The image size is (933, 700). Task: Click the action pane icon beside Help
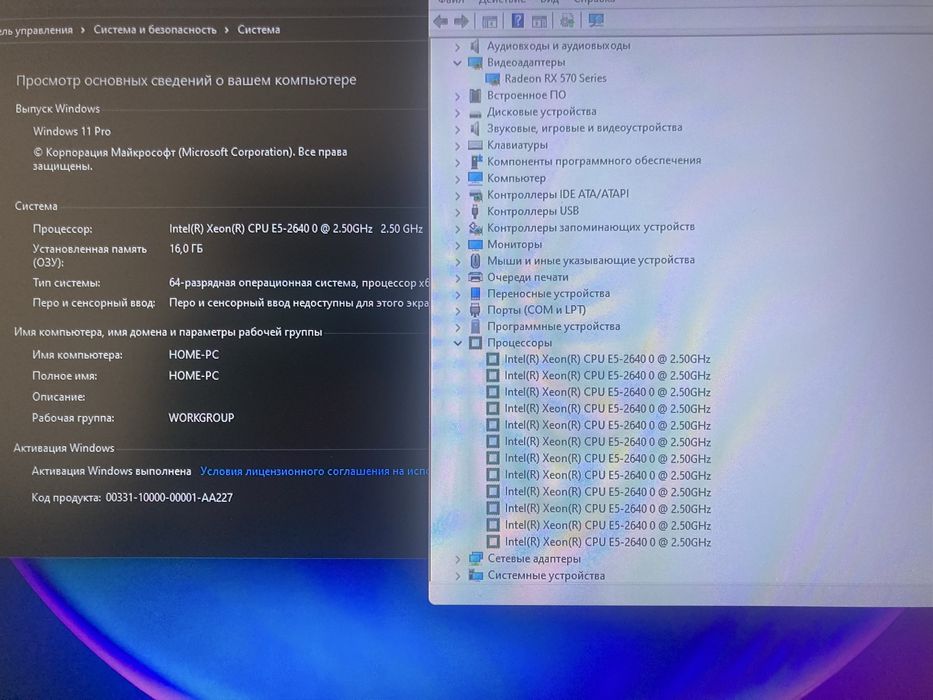(x=539, y=21)
